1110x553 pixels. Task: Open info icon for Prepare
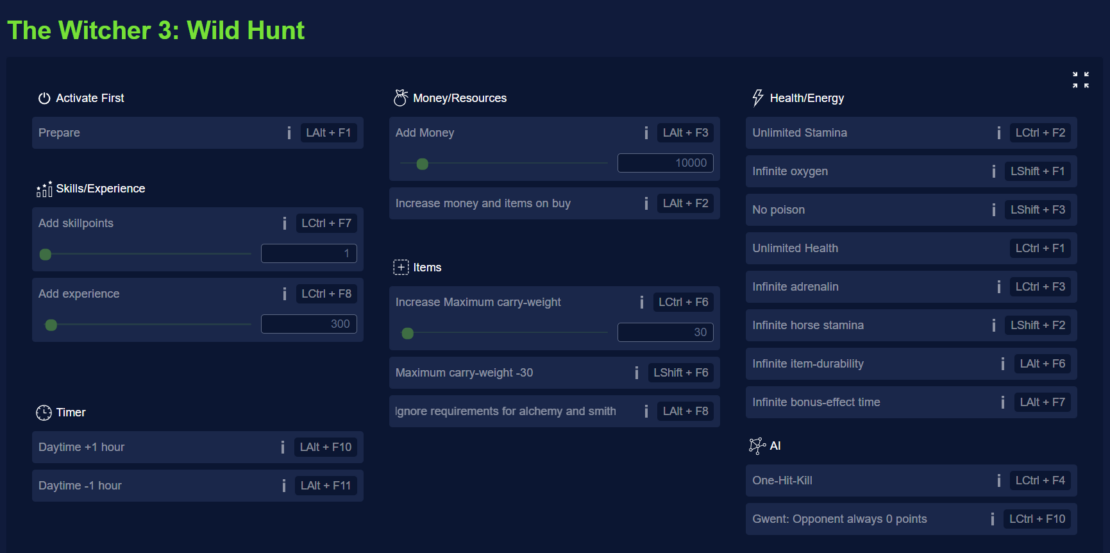point(289,133)
